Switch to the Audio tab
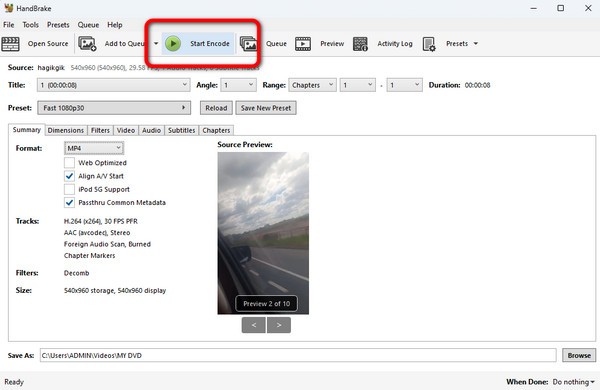 tap(152, 131)
